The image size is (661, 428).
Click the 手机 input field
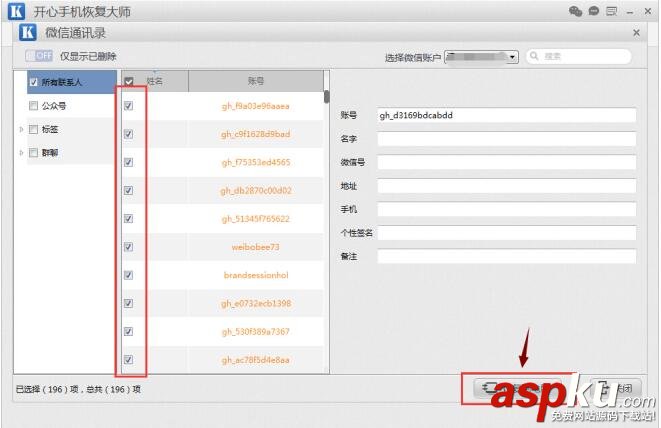(507, 210)
